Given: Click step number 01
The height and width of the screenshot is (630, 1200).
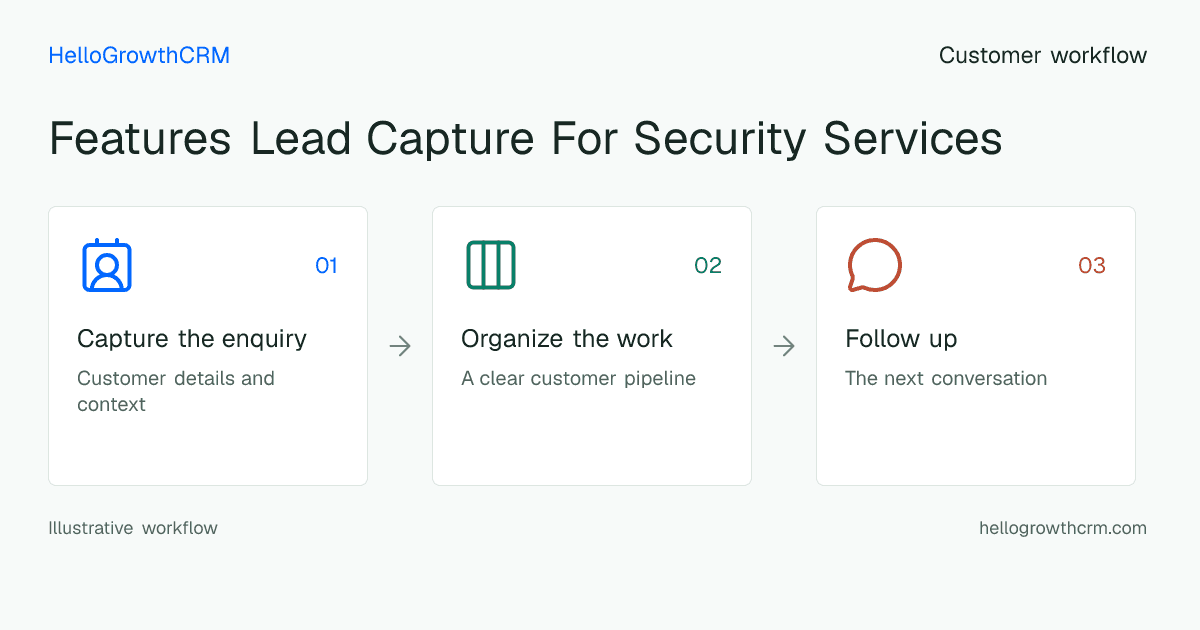Looking at the screenshot, I should click(x=326, y=266).
